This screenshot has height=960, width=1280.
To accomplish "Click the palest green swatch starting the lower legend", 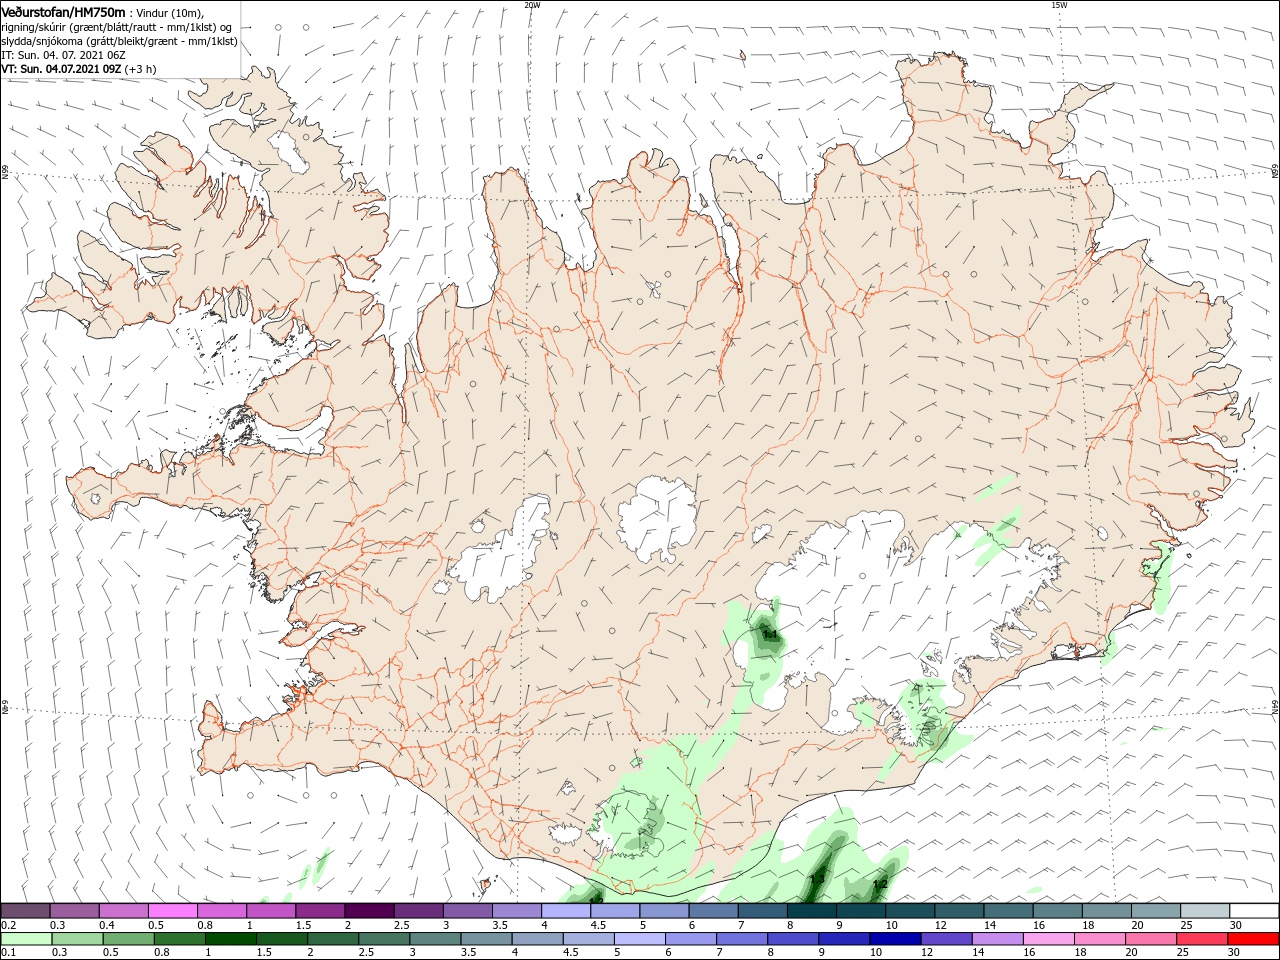I will (x=27, y=939).
